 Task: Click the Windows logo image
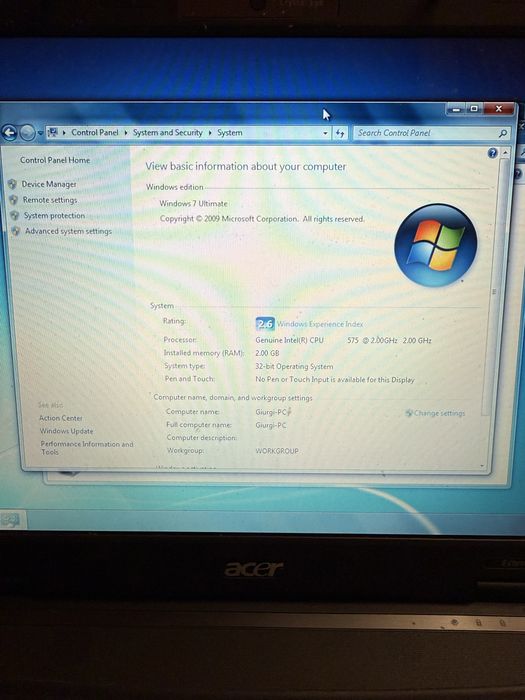(436, 245)
